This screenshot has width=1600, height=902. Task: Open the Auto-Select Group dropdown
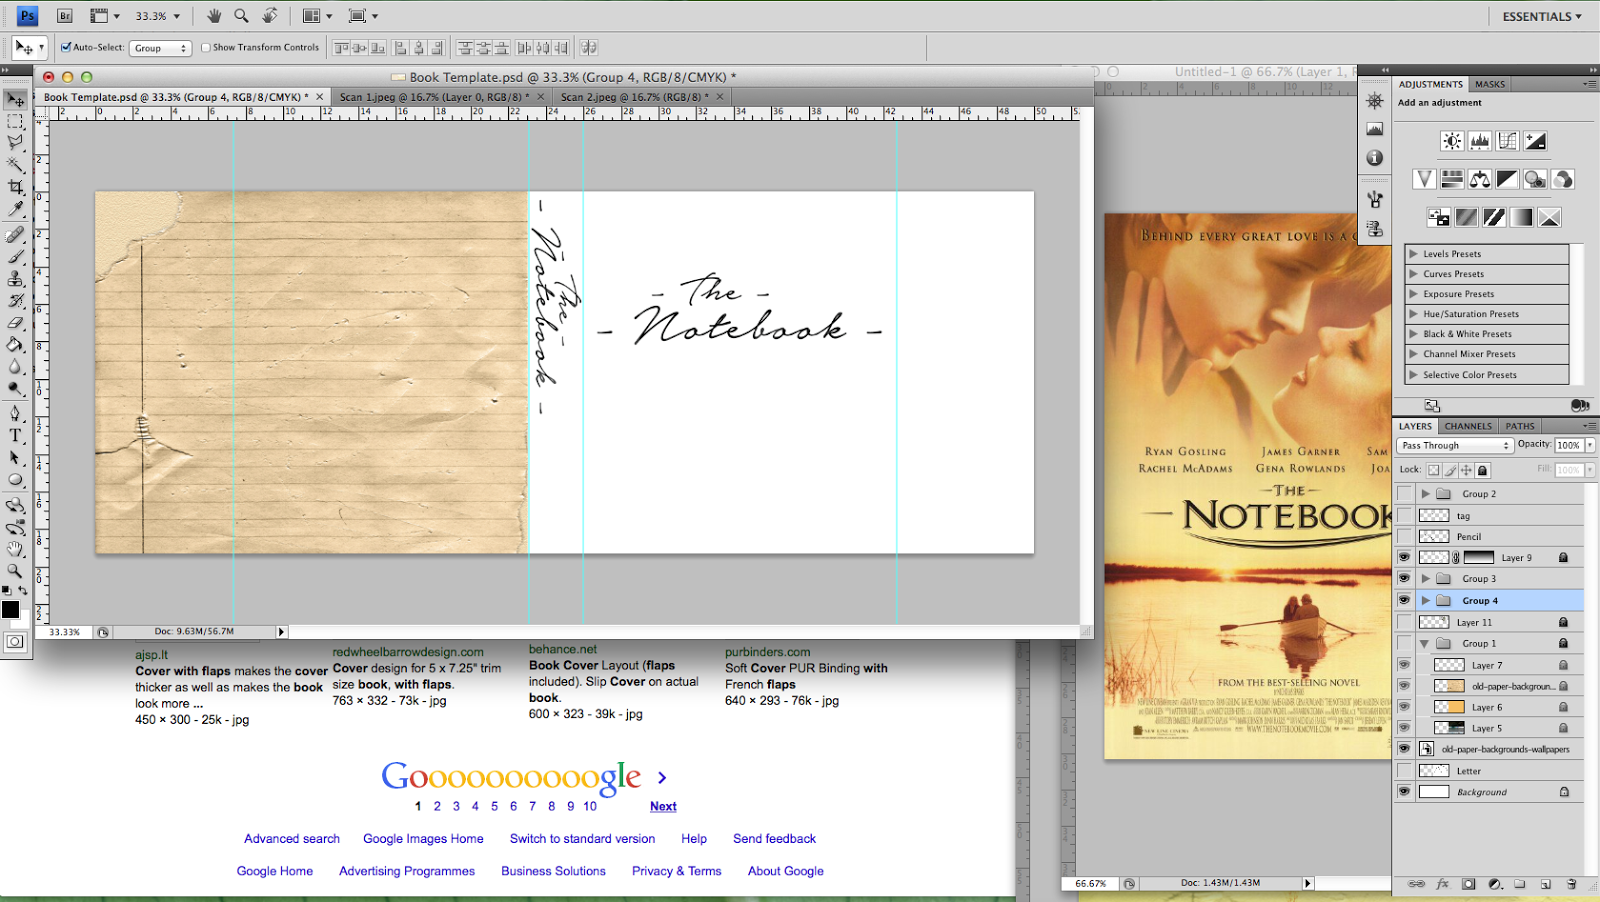160,48
